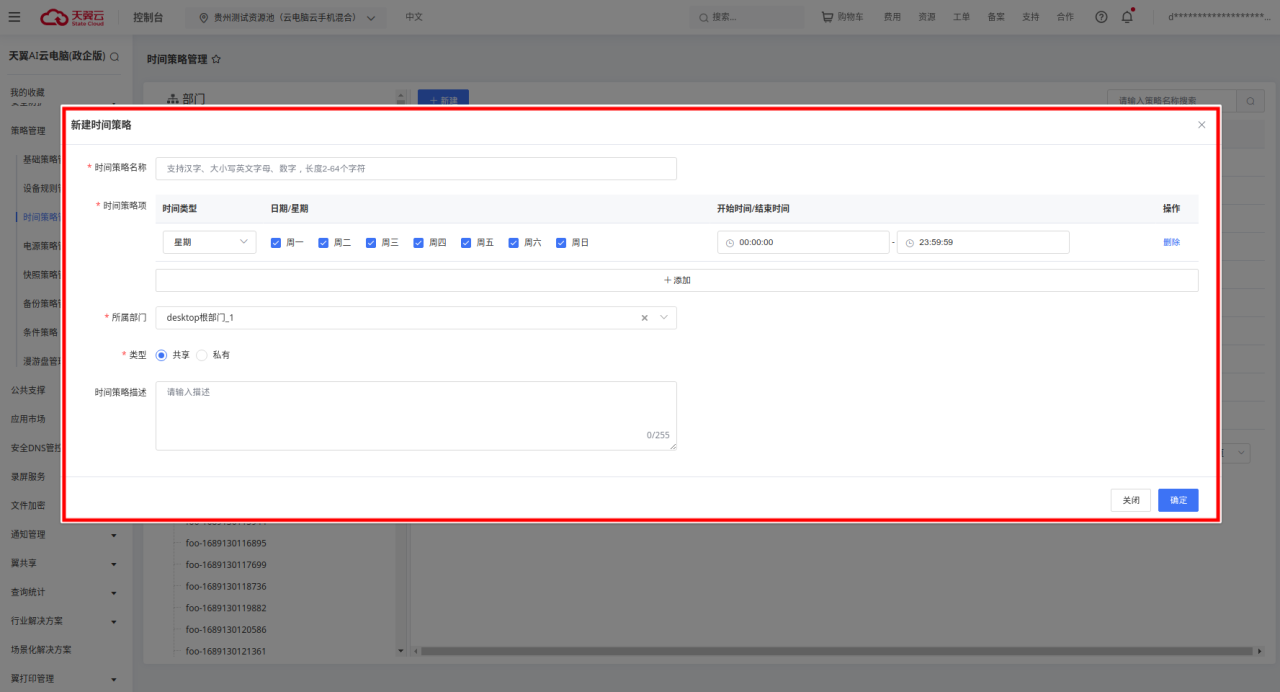Screen dimensions: 1280x692
Task: Clear the desktop根部门_1 selection with the x icon
Action: 644,318
